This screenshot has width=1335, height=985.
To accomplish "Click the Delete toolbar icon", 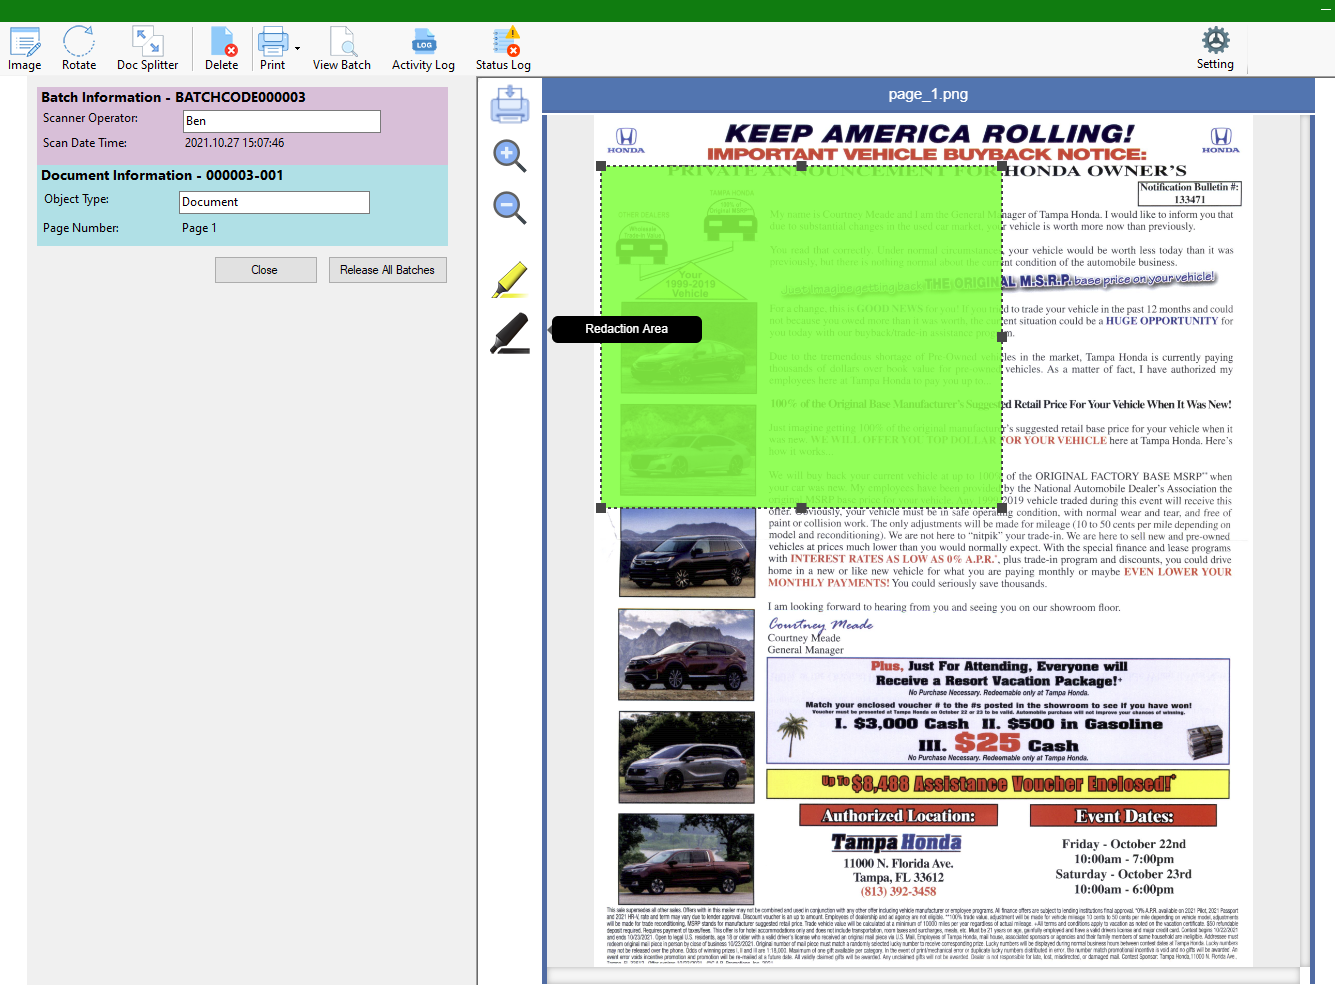I will point(221,49).
